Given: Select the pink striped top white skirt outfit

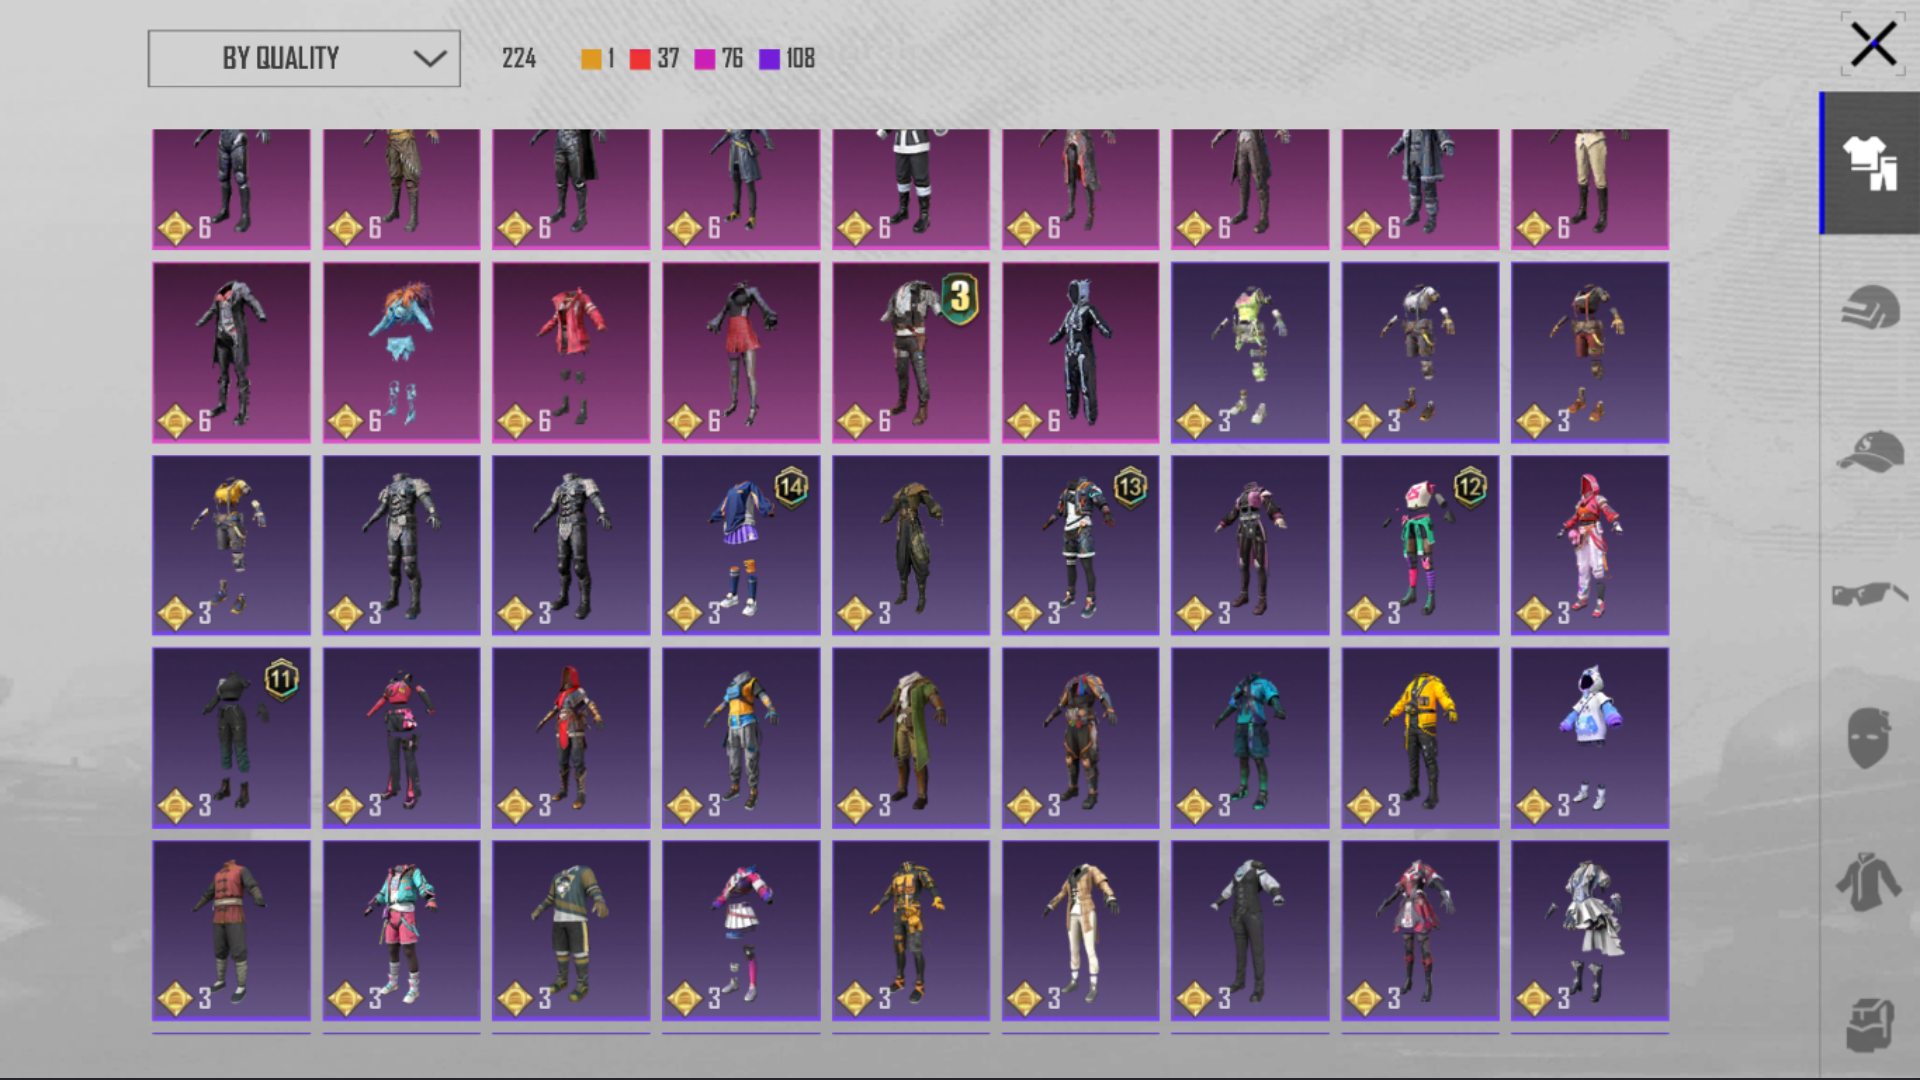Looking at the screenshot, I should pyautogui.click(x=741, y=930).
